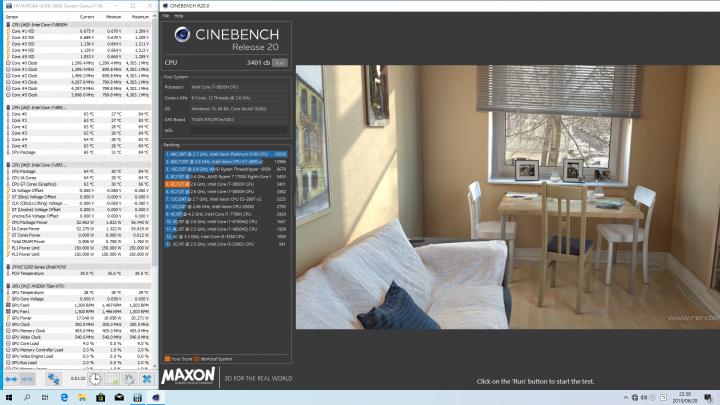Open the network computers icon in HWiNFO
The image size is (720, 405).
click(53, 379)
